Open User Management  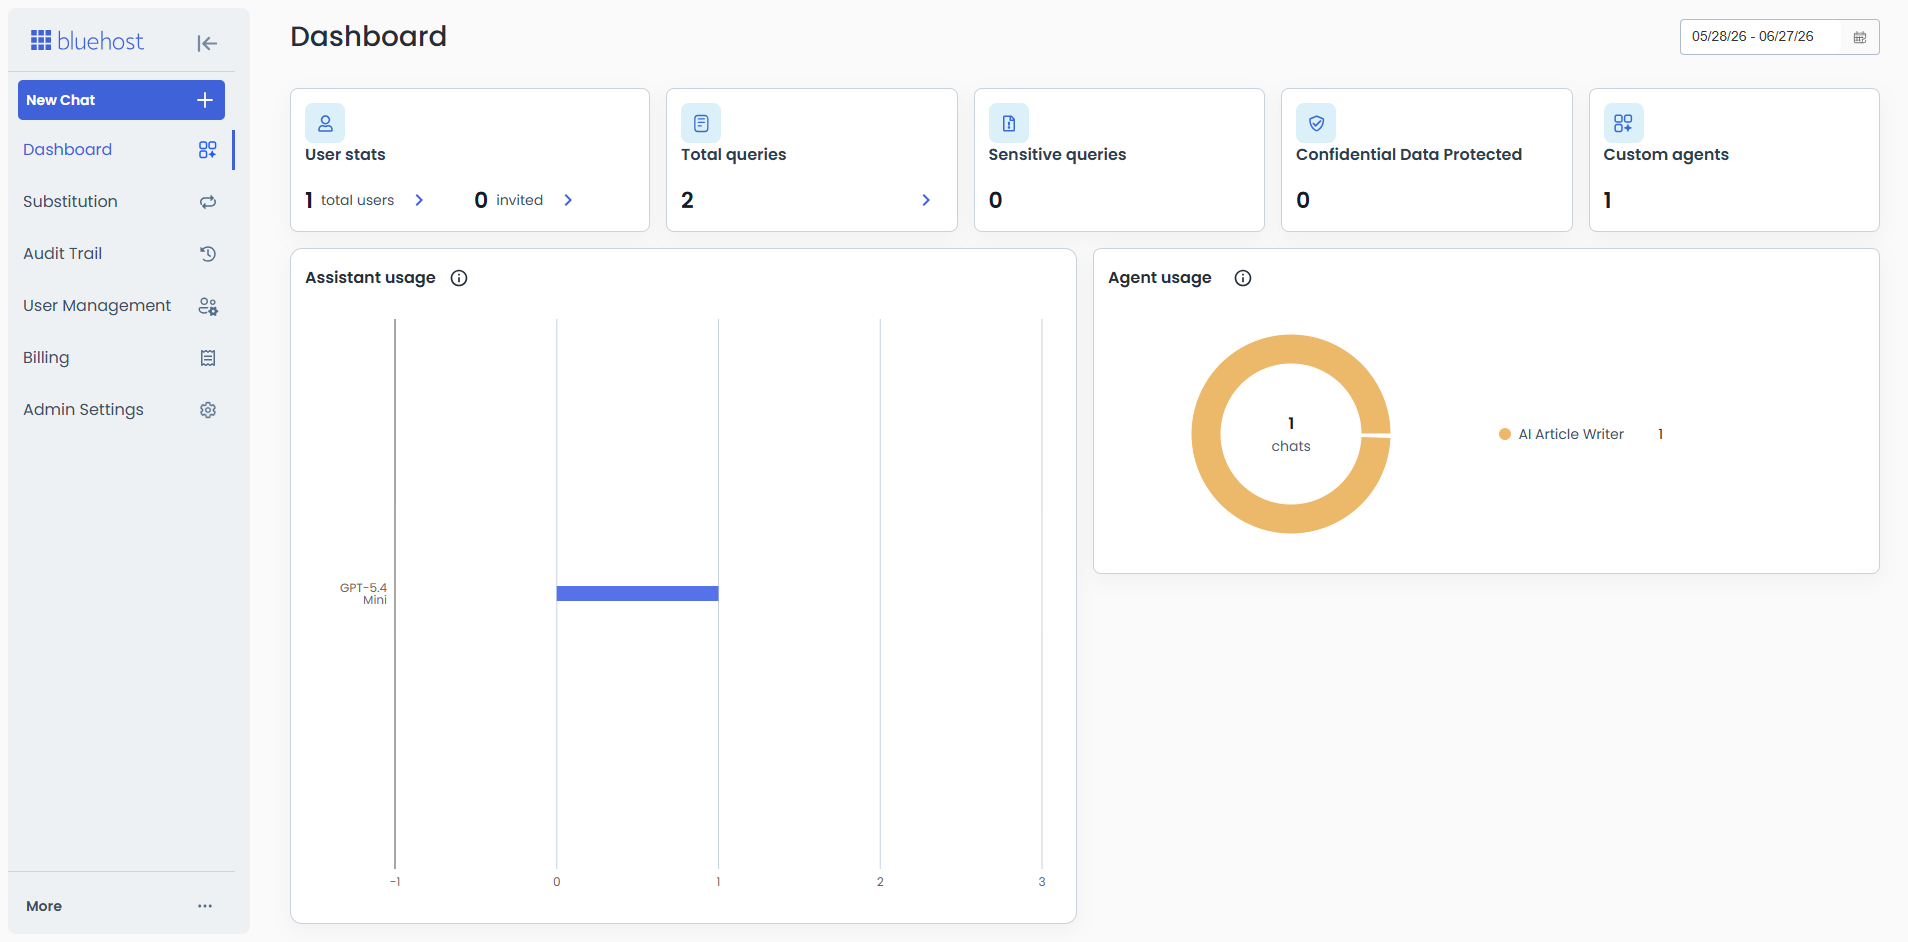click(x=121, y=306)
